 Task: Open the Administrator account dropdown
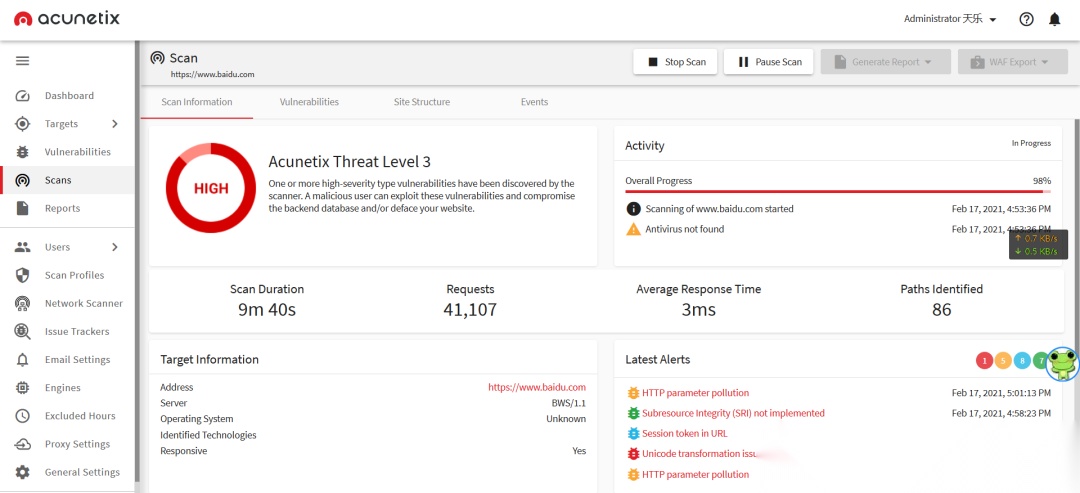coord(950,19)
